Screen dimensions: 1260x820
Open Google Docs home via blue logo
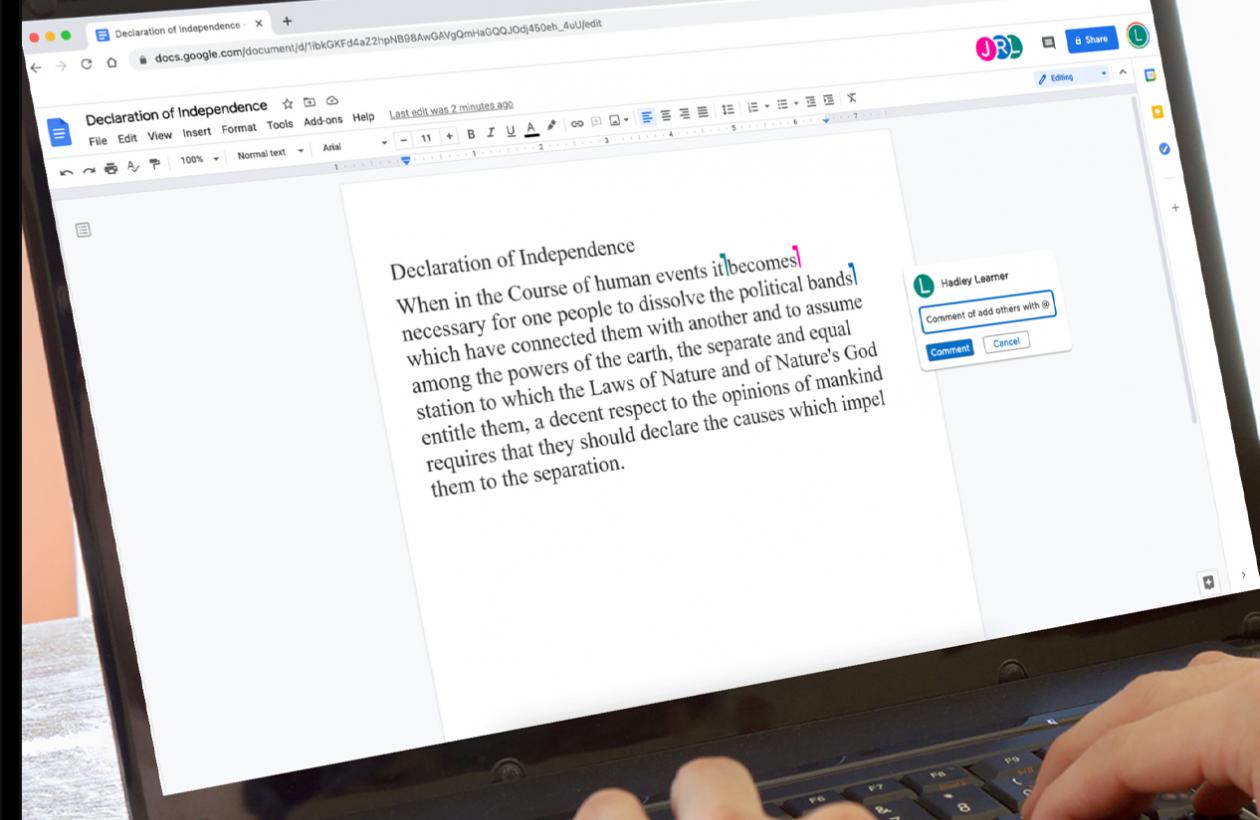coord(59,132)
